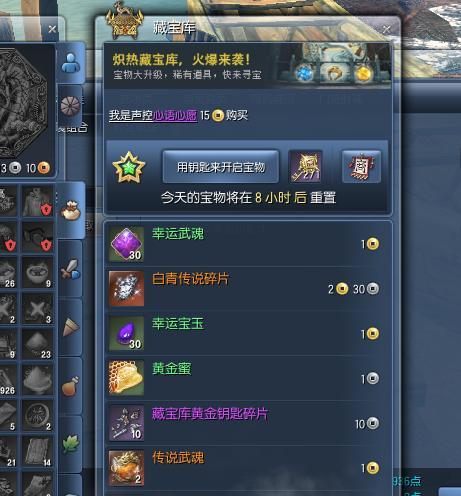Select the green leaf materials tab
This screenshot has height=496, width=461.
71,444
